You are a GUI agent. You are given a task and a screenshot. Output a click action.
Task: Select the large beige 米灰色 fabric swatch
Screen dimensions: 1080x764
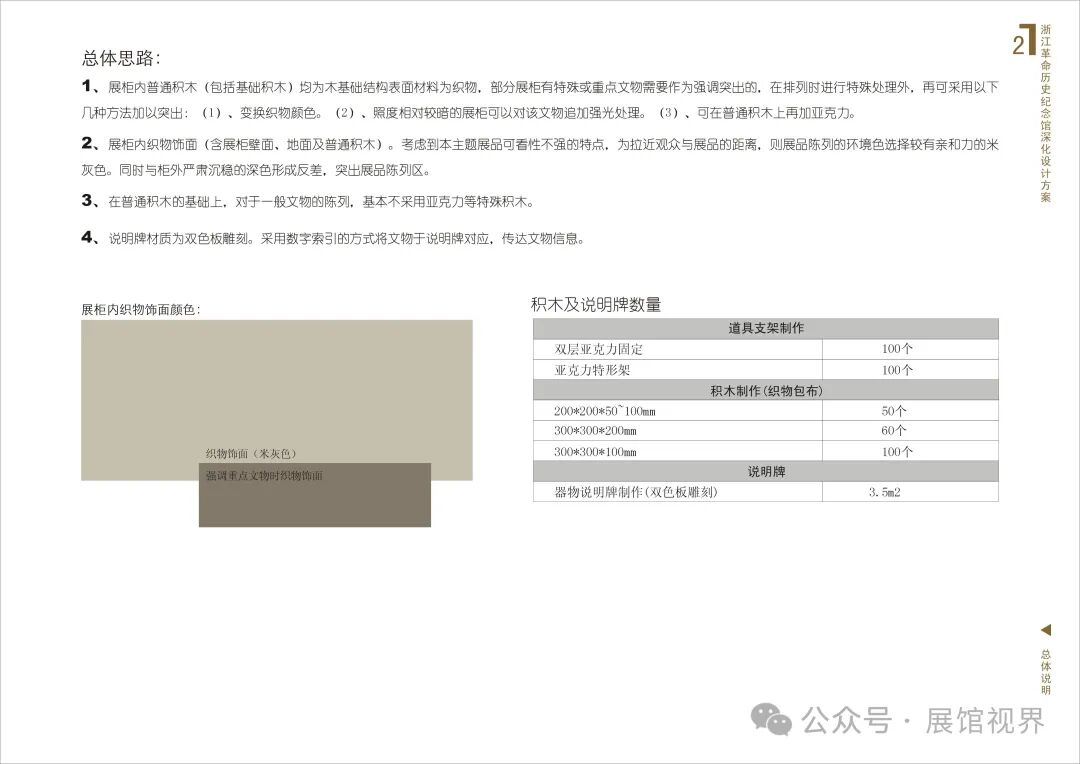pyautogui.click(x=276, y=385)
